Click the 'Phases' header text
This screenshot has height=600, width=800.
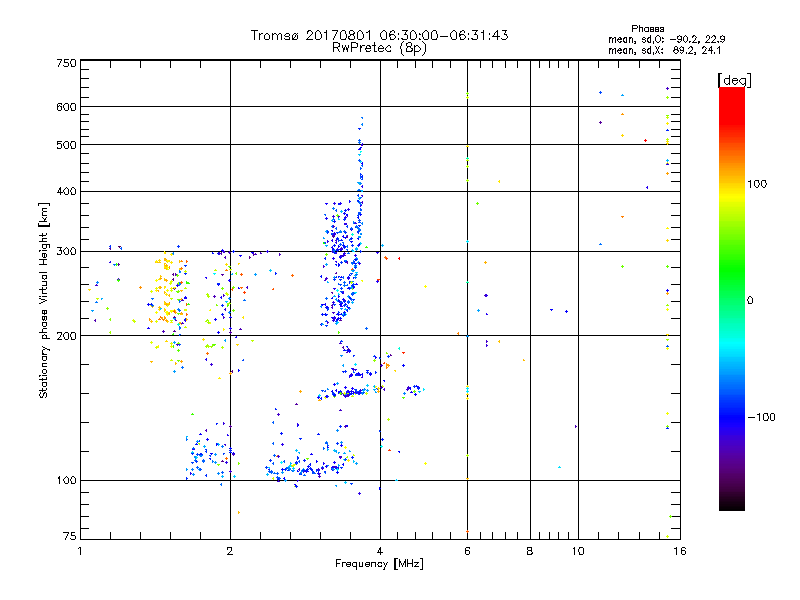[647, 29]
